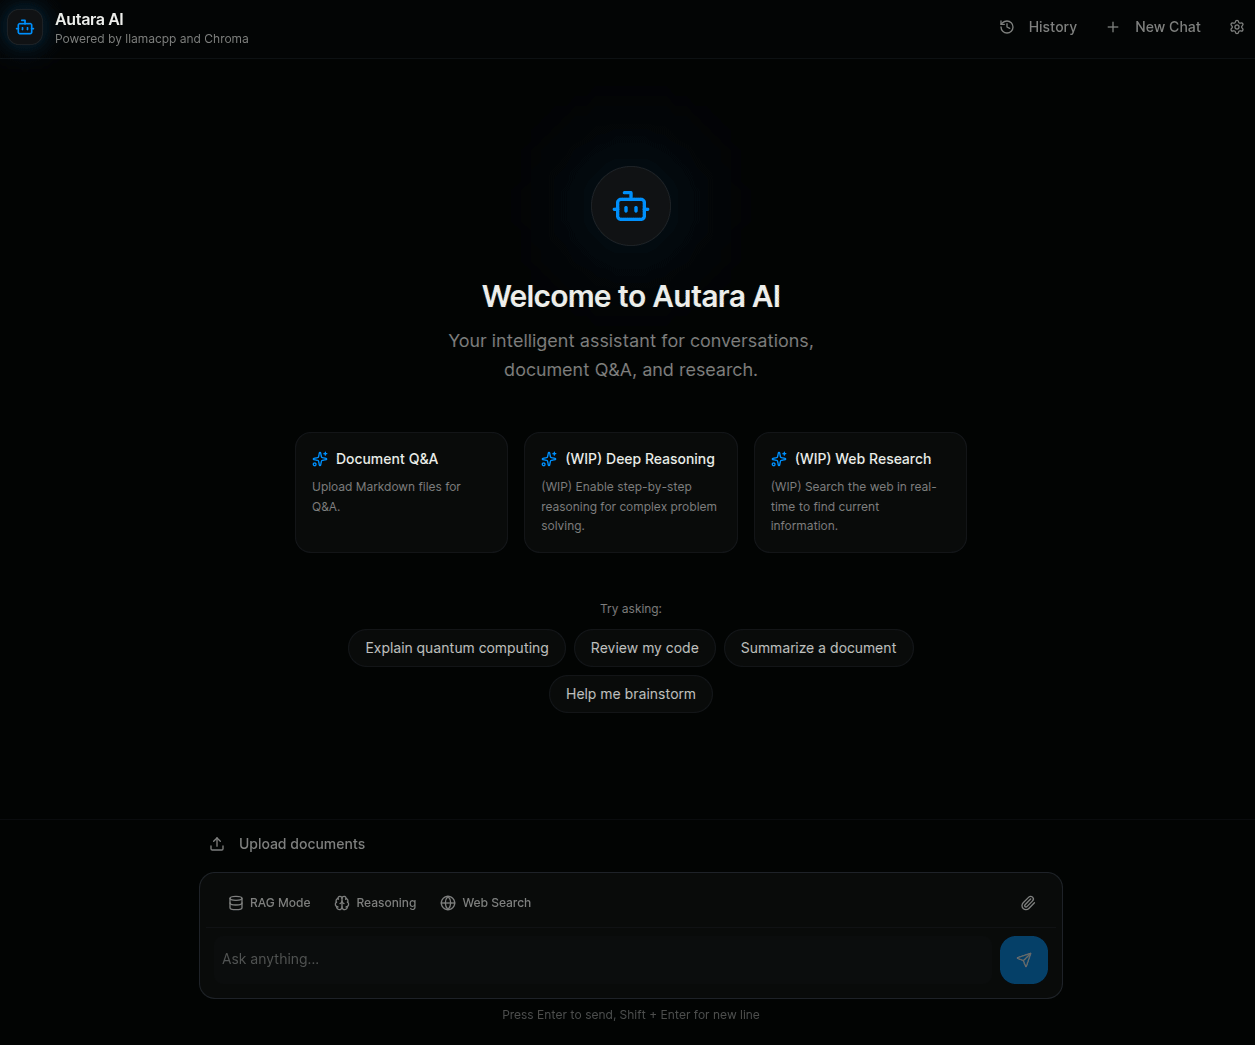Toggle Reasoning mode
1255x1045 pixels.
(376, 903)
